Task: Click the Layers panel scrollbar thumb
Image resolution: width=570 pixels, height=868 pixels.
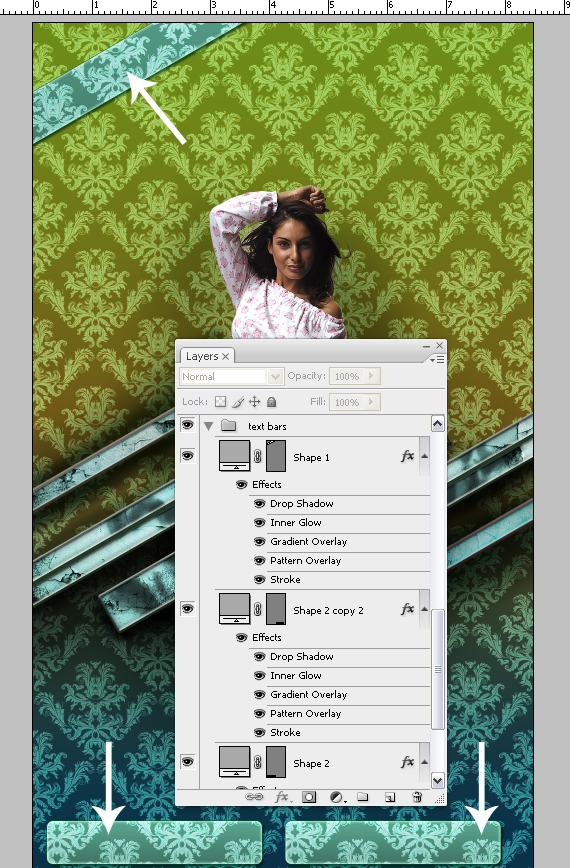Action: [437, 669]
